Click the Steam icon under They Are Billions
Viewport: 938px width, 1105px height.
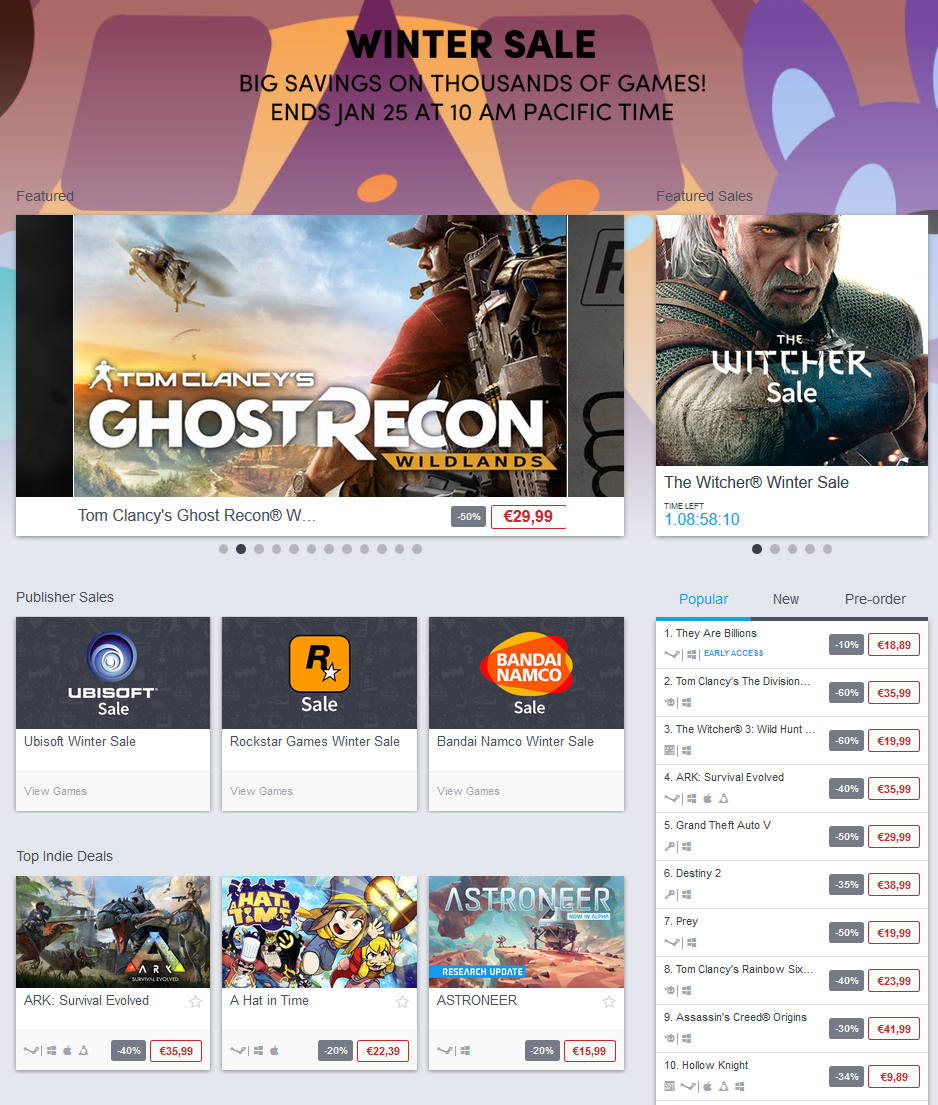point(672,654)
